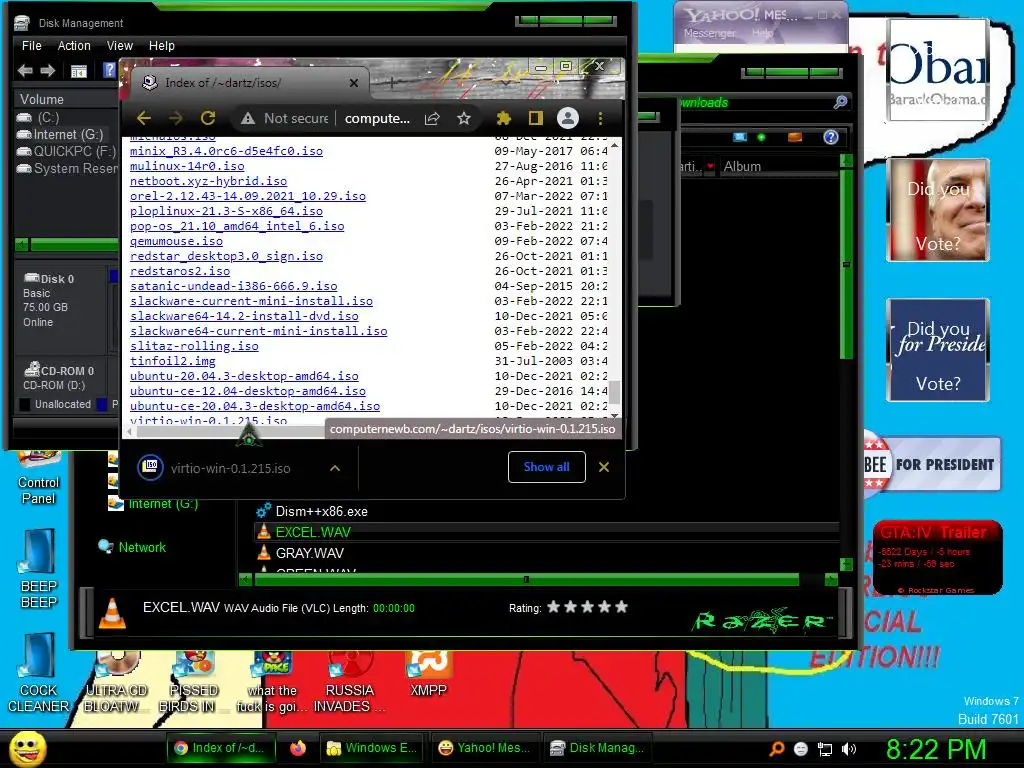Click the console tree icon in Disk Management toolbar
The image size is (1024, 768).
pos(79,71)
